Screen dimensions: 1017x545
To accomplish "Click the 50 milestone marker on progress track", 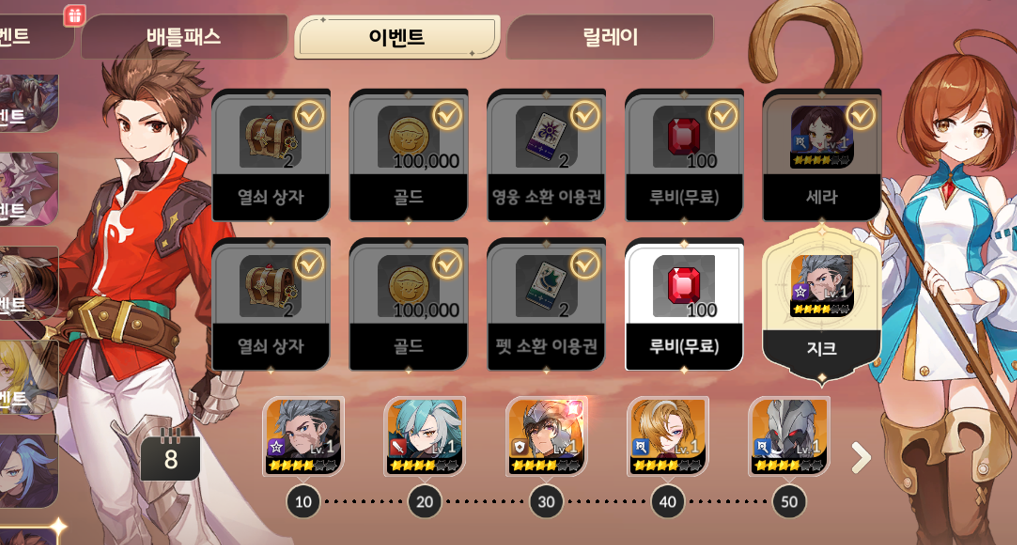I will point(789,502).
